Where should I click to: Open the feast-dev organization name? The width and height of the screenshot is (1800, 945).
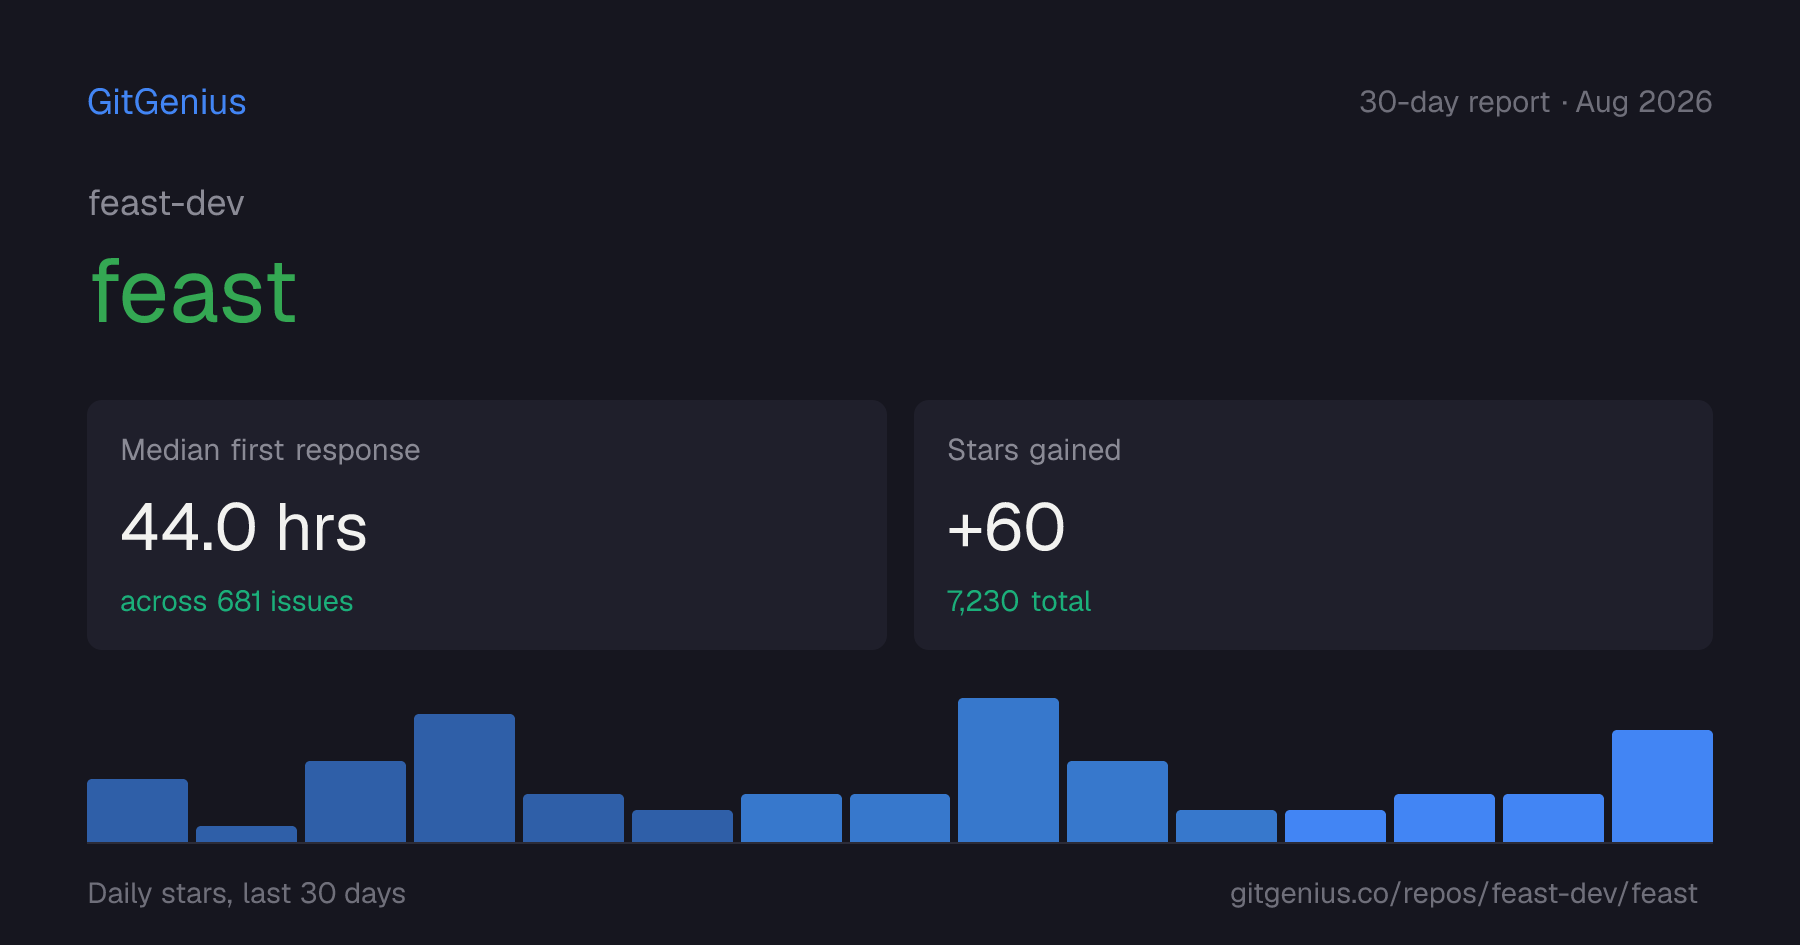(x=166, y=203)
